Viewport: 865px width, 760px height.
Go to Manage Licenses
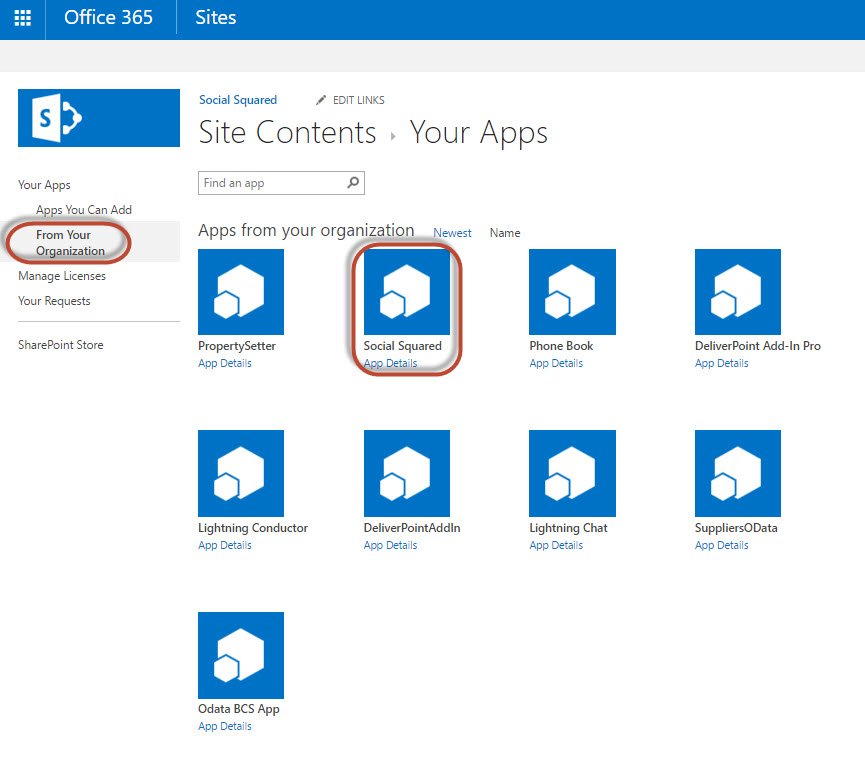coord(62,276)
